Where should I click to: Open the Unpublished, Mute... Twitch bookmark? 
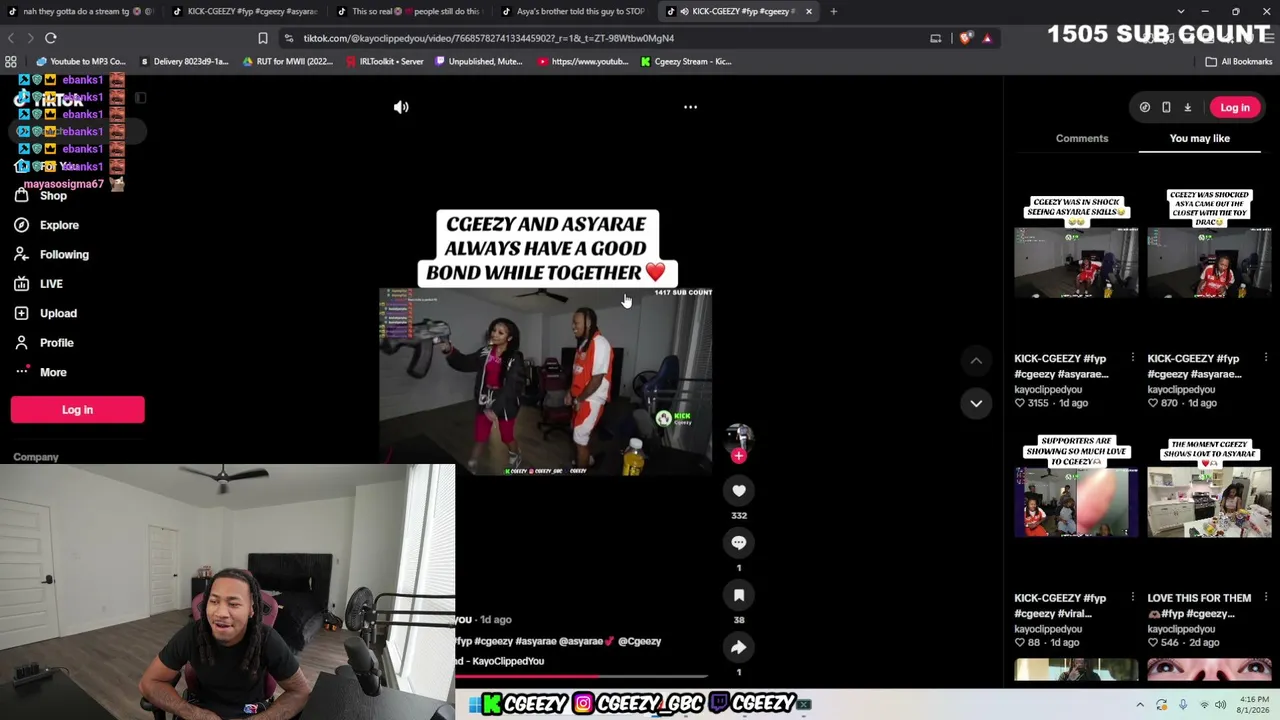[479, 61]
